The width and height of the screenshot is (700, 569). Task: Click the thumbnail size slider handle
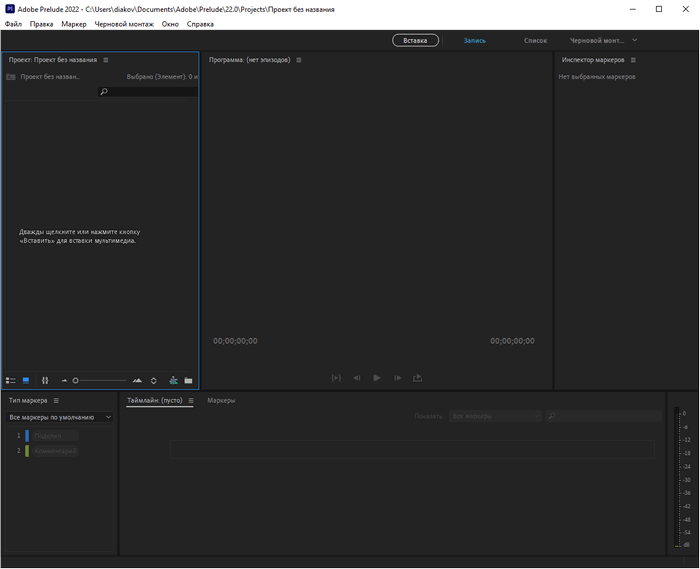point(76,380)
